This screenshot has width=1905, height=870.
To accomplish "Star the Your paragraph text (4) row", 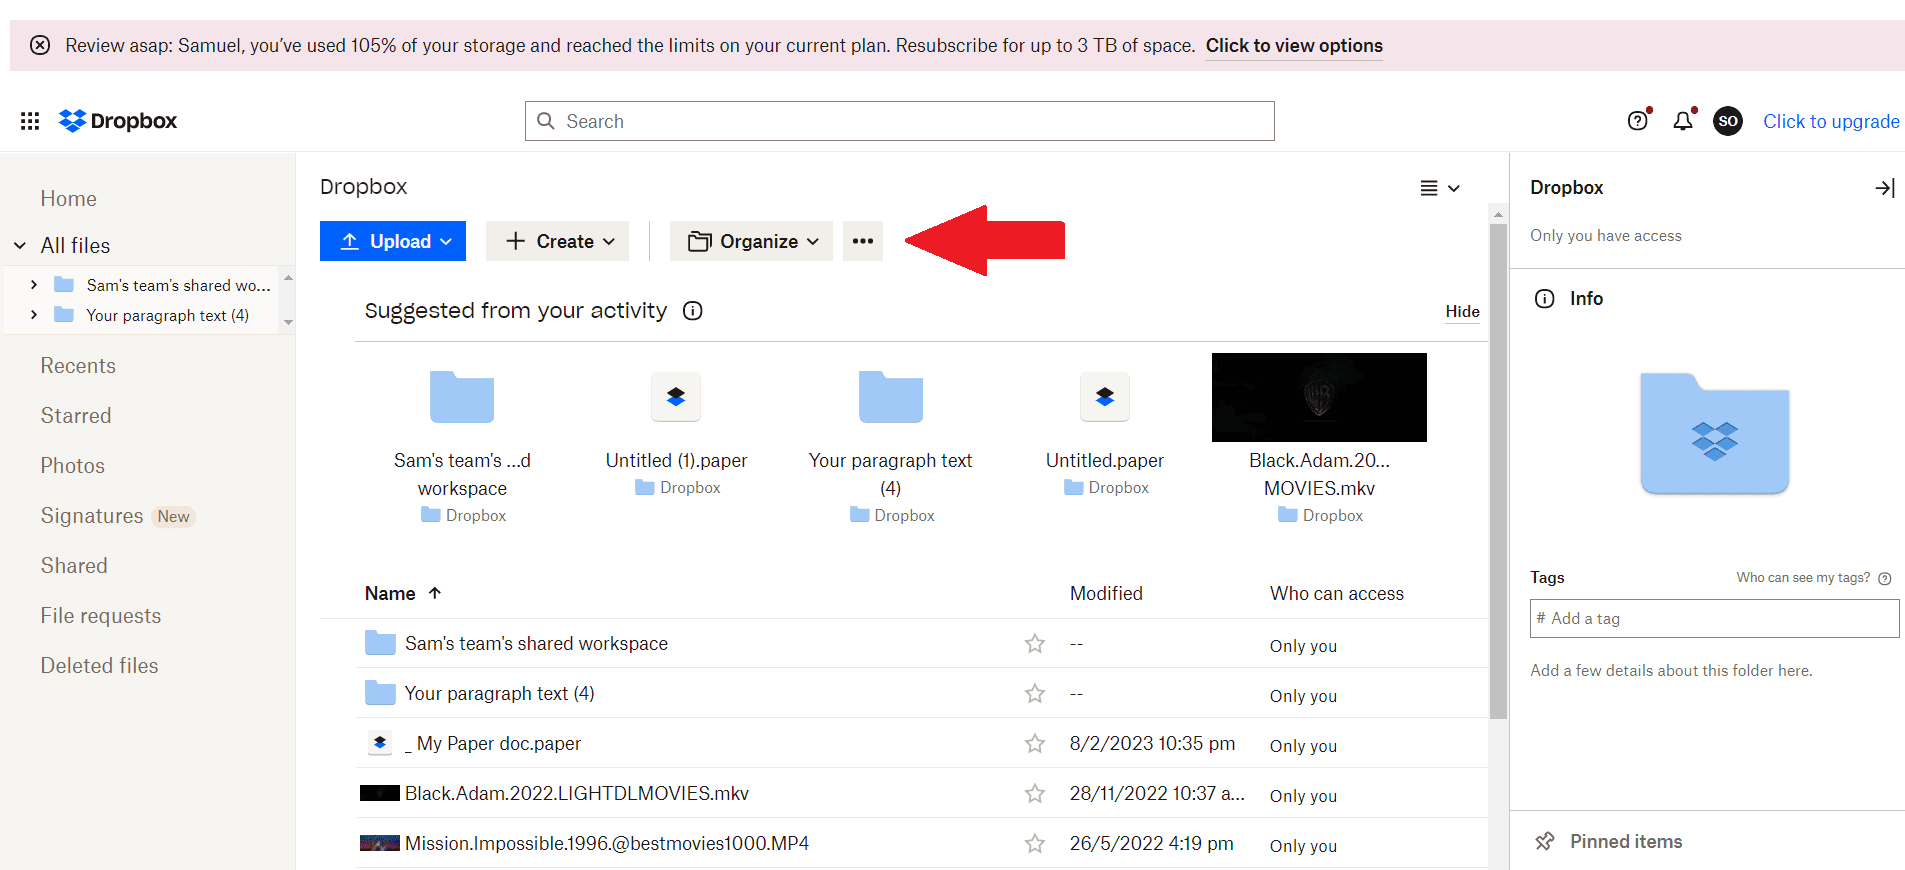I will click(1035, 694).
